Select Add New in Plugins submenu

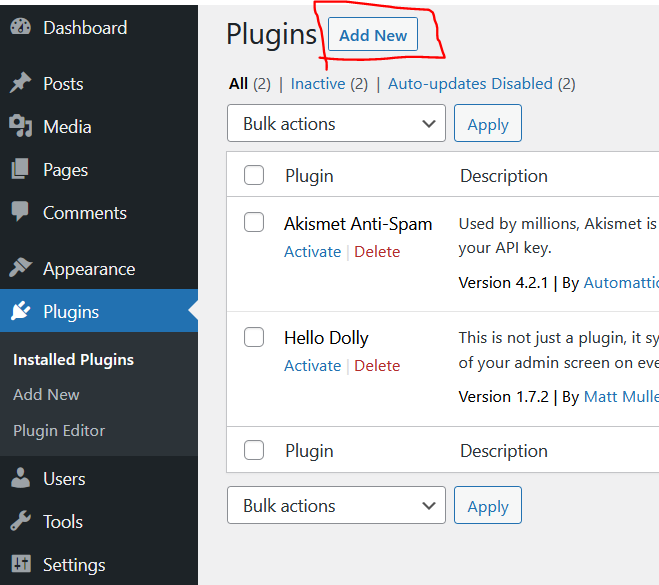click(x=46, y=395)
